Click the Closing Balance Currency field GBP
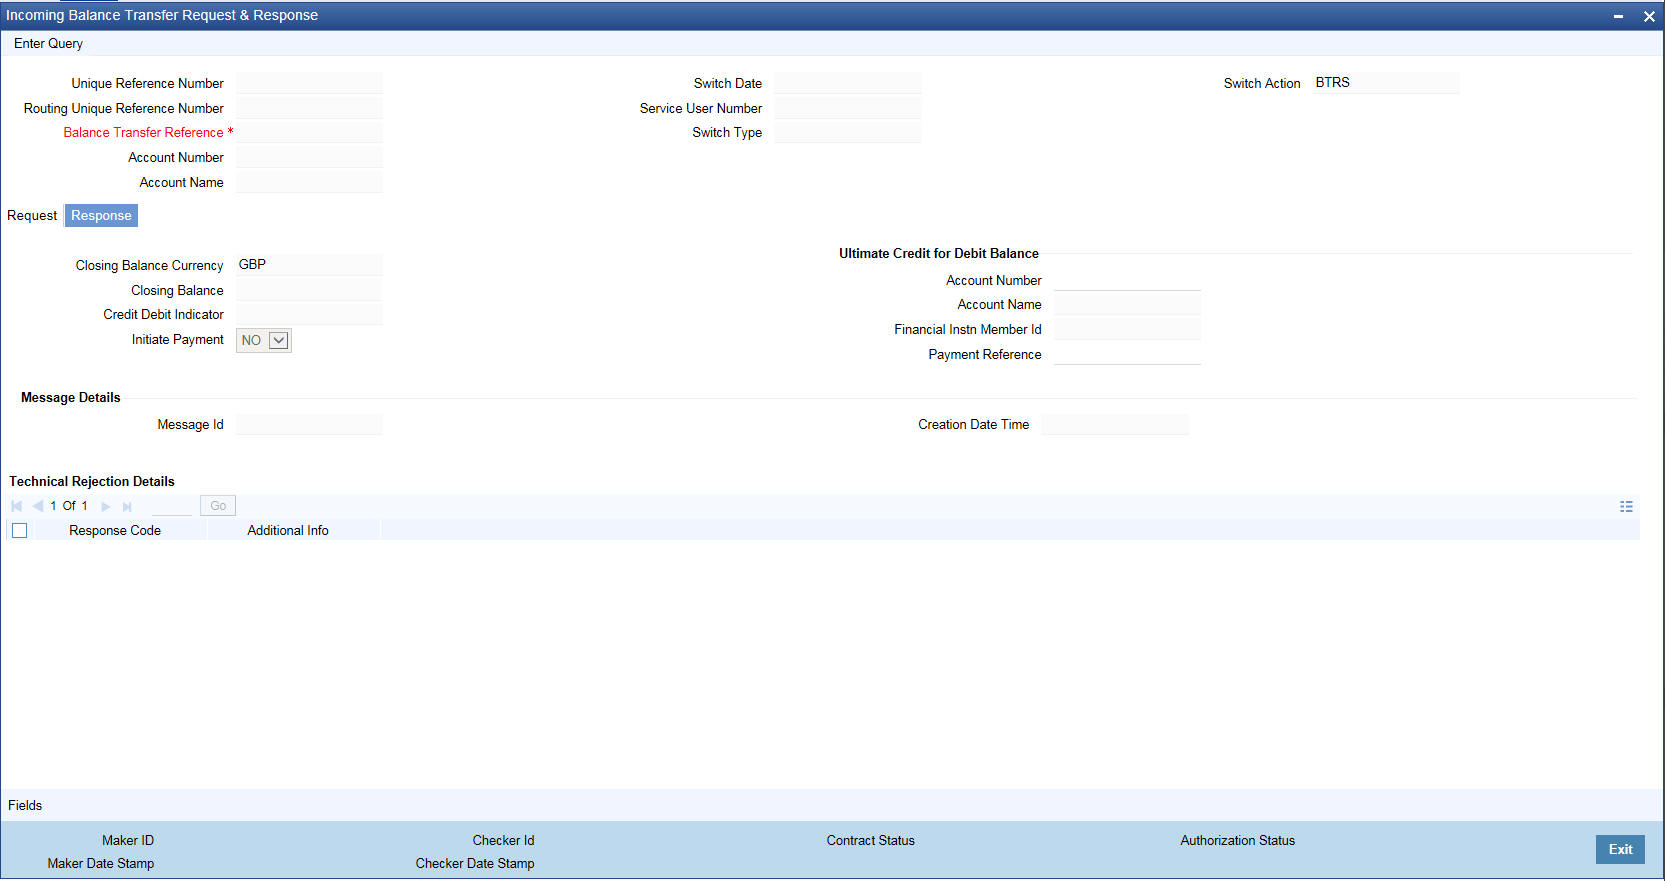Viewport: 1665px width, 881px height. 309,265
